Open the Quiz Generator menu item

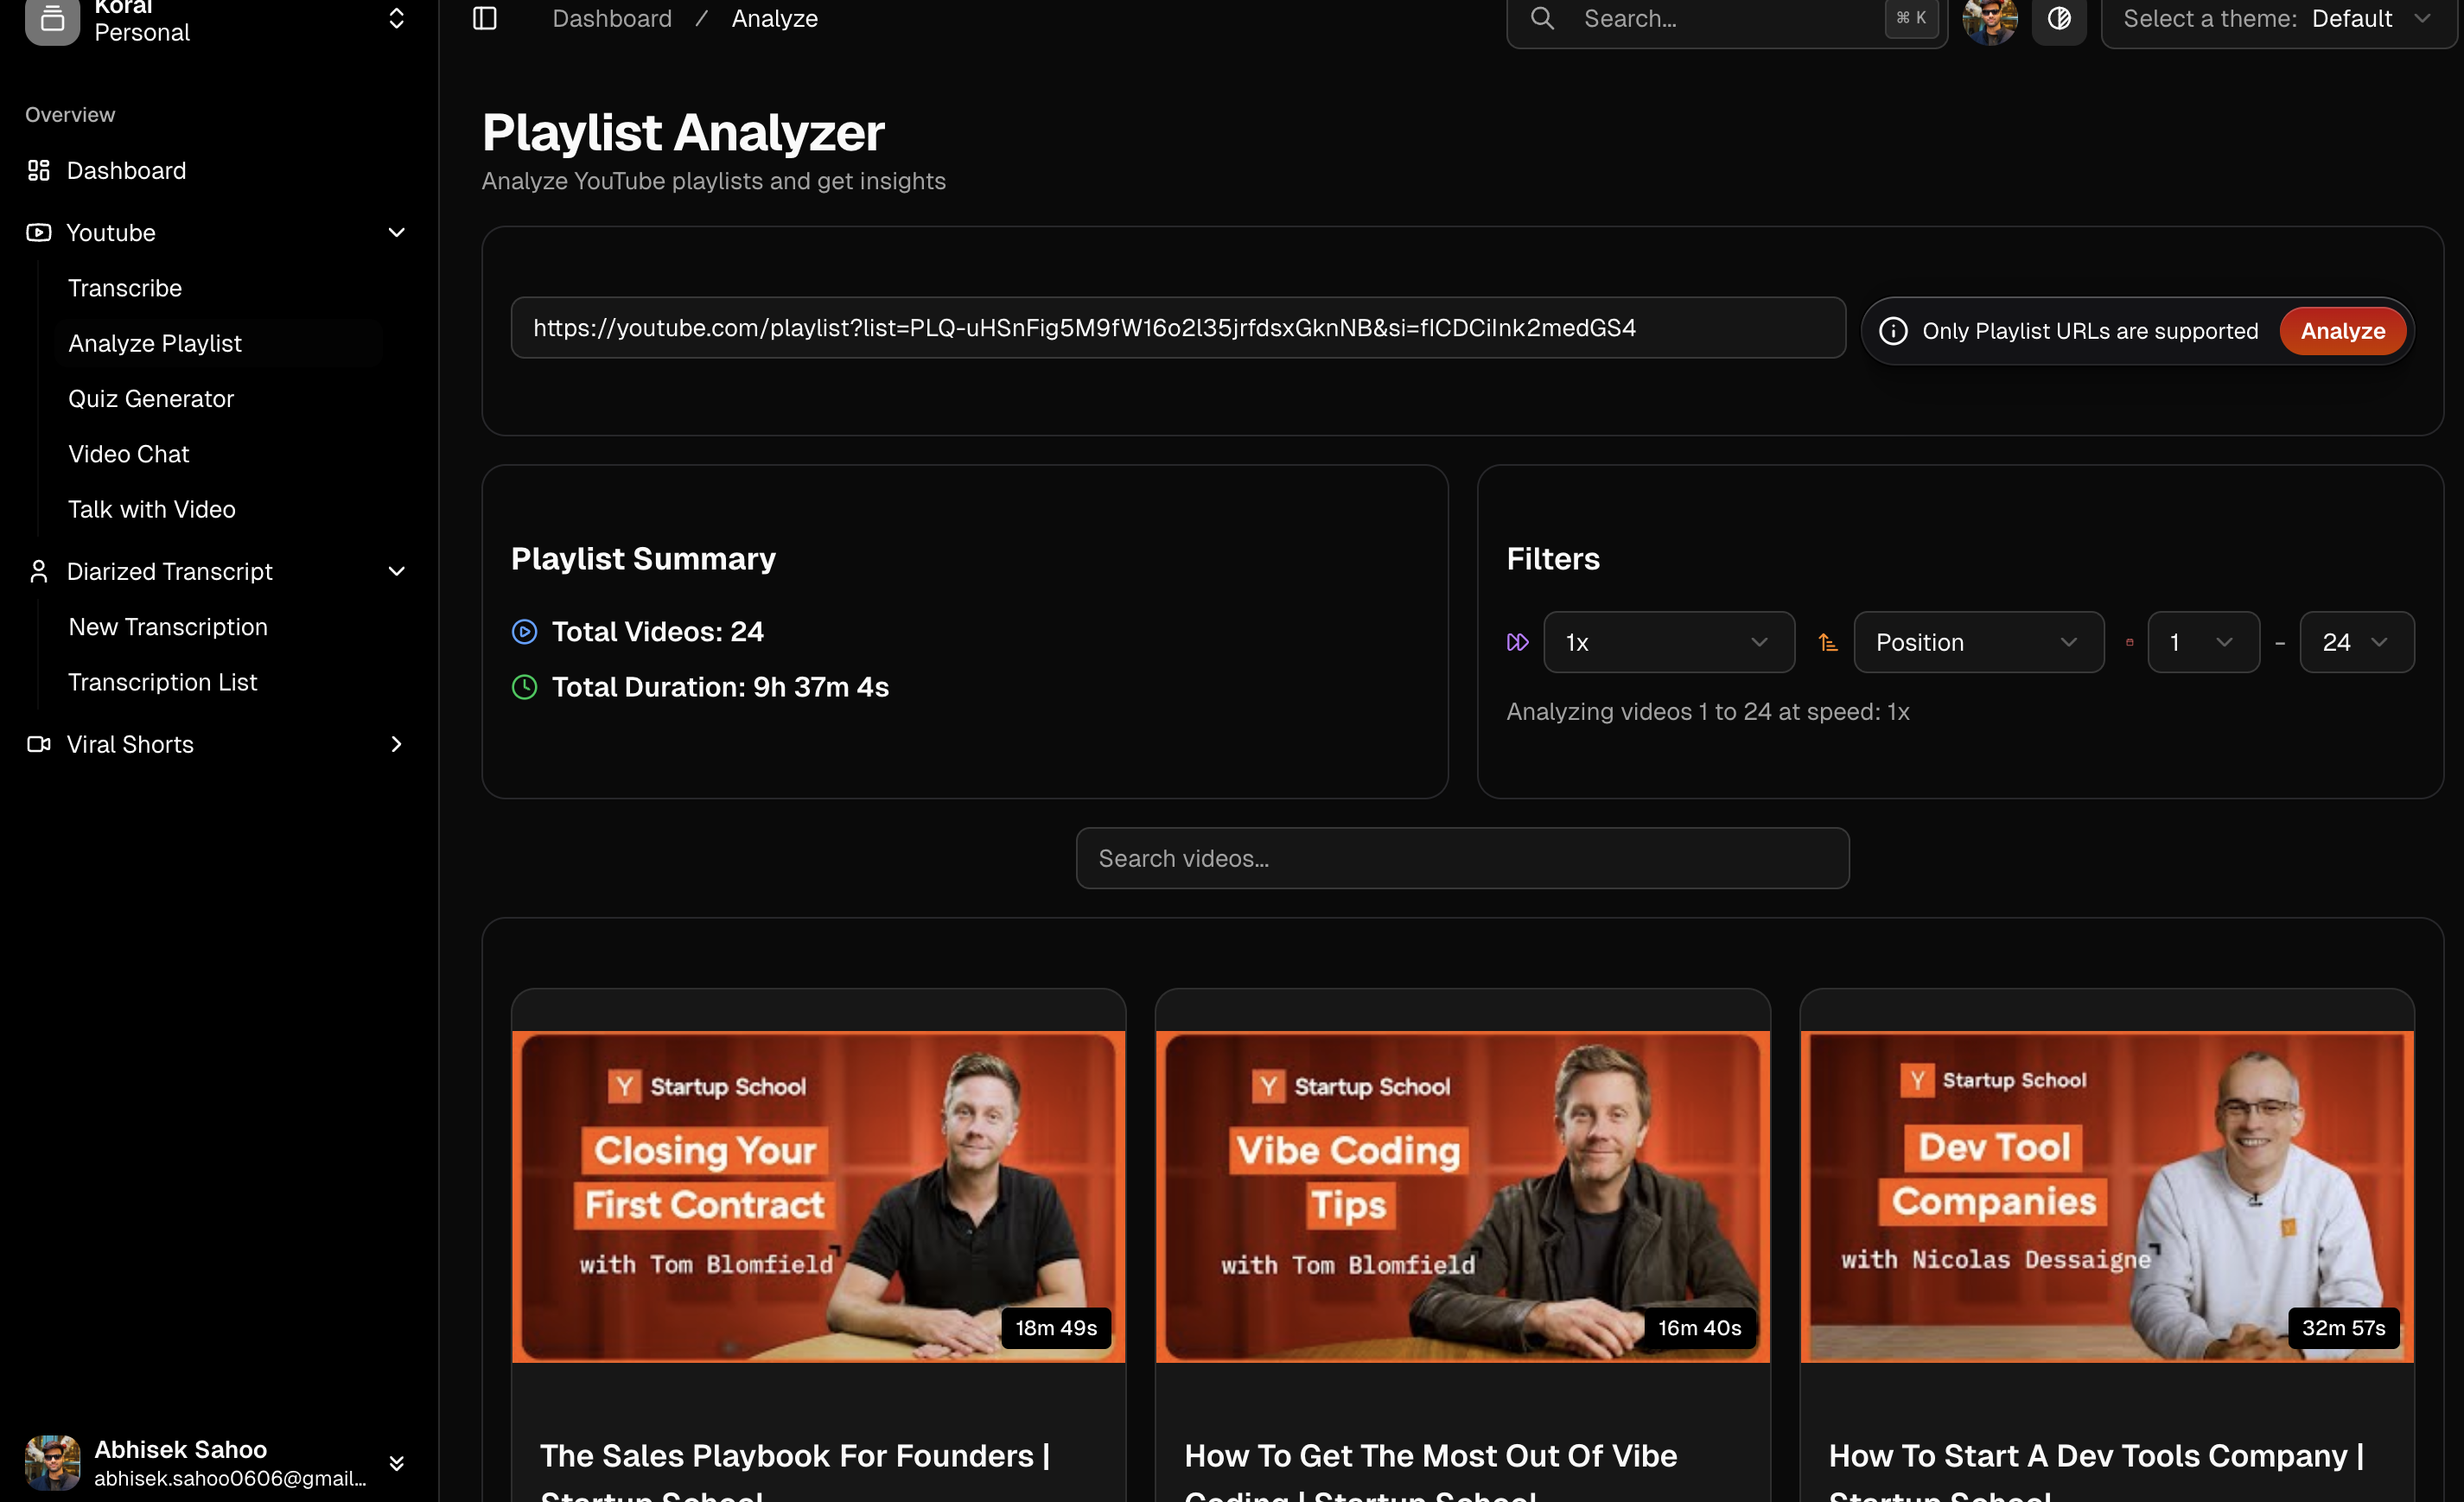tap(151, 399)
